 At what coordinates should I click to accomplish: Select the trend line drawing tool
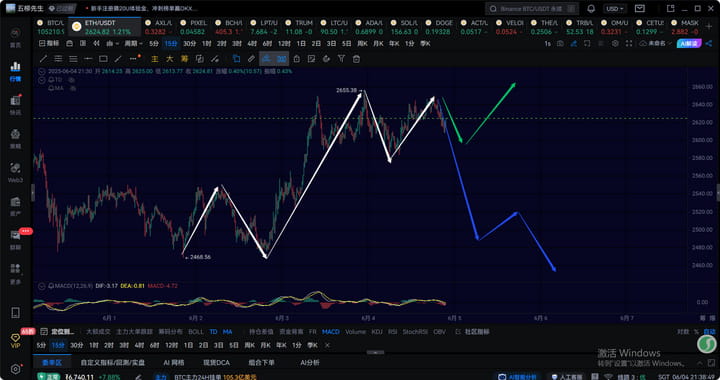44,59
